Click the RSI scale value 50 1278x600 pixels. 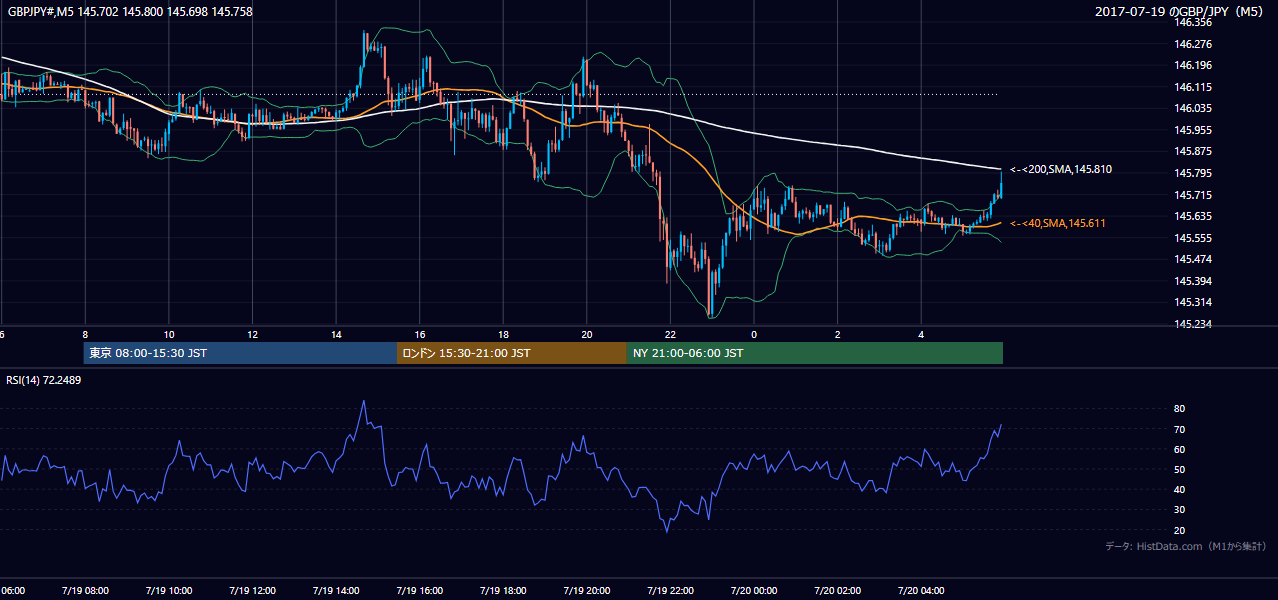coord(1179,469)
